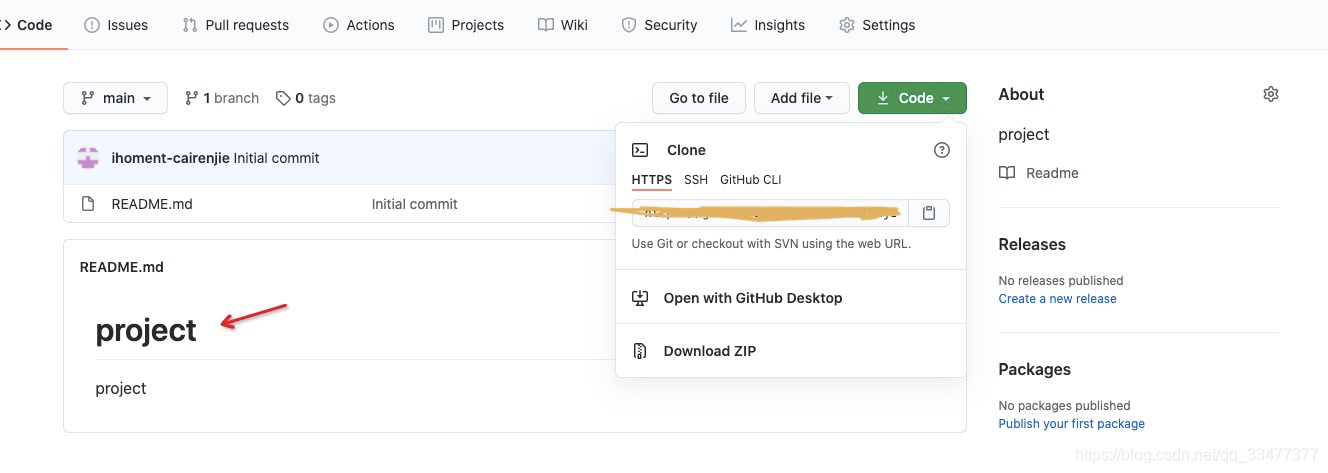Open Initial commit message in README.md row

point(415,204)
